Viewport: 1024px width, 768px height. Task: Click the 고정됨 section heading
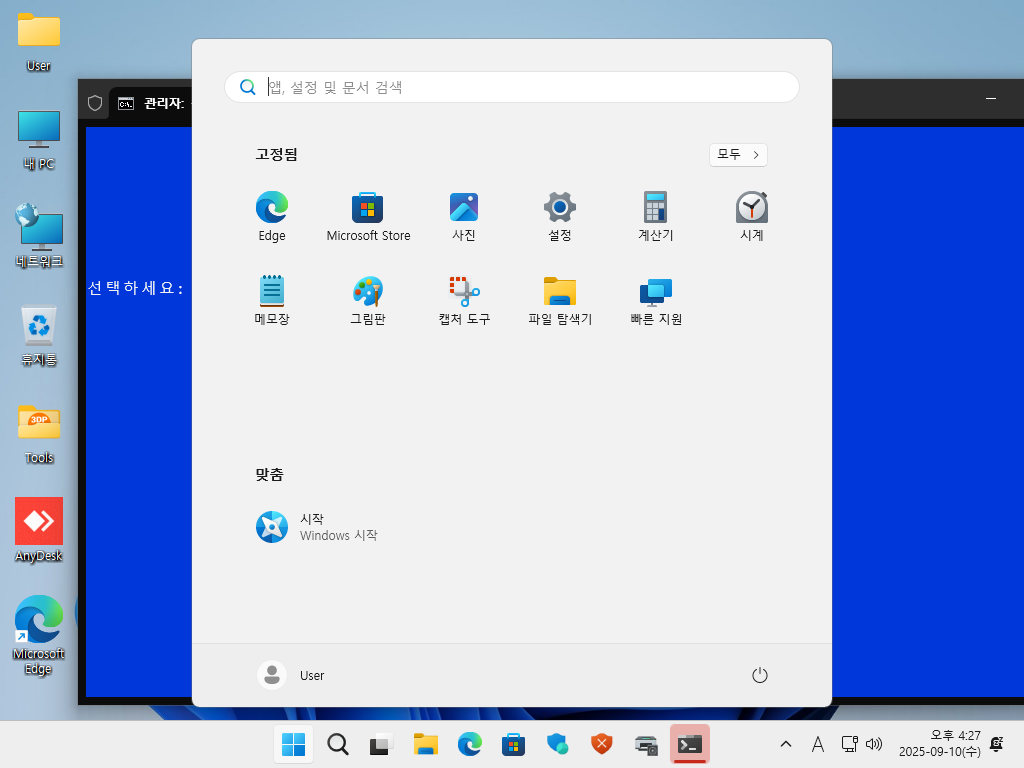point(276,154)
